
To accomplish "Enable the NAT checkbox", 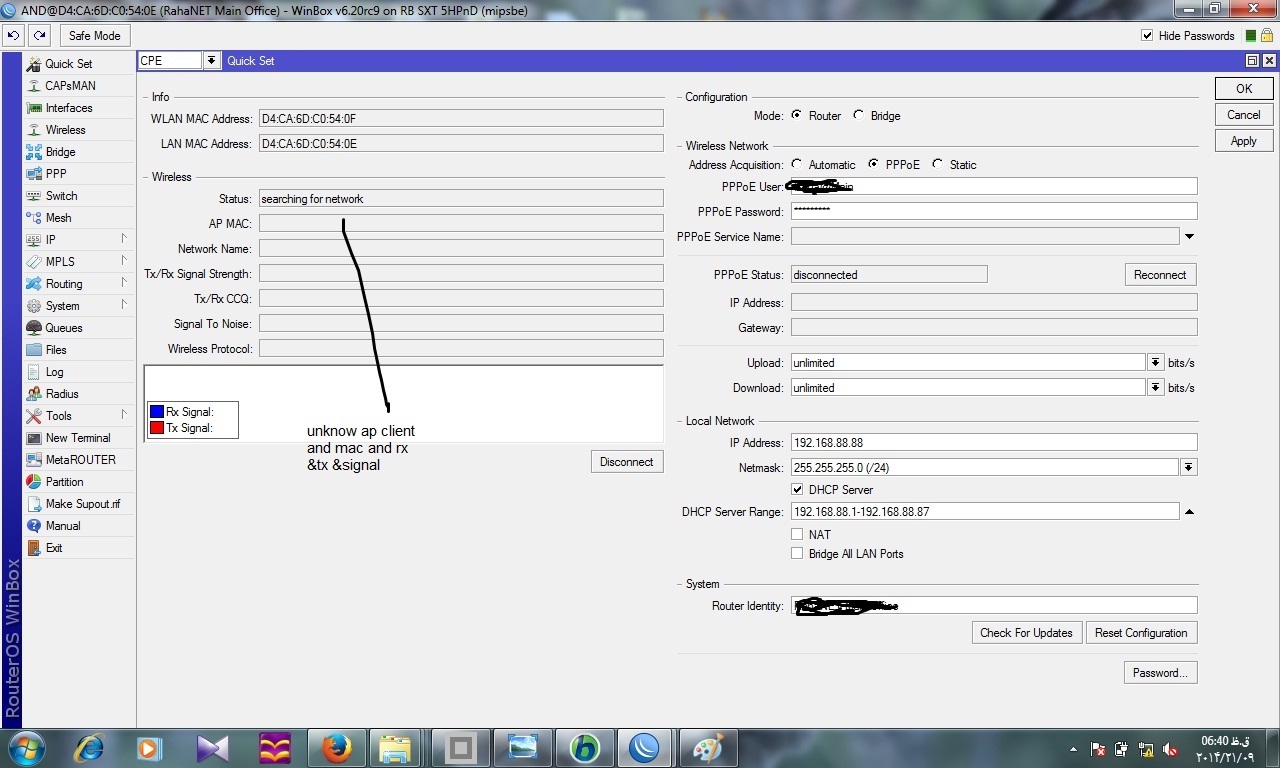I will click(797, 535).
